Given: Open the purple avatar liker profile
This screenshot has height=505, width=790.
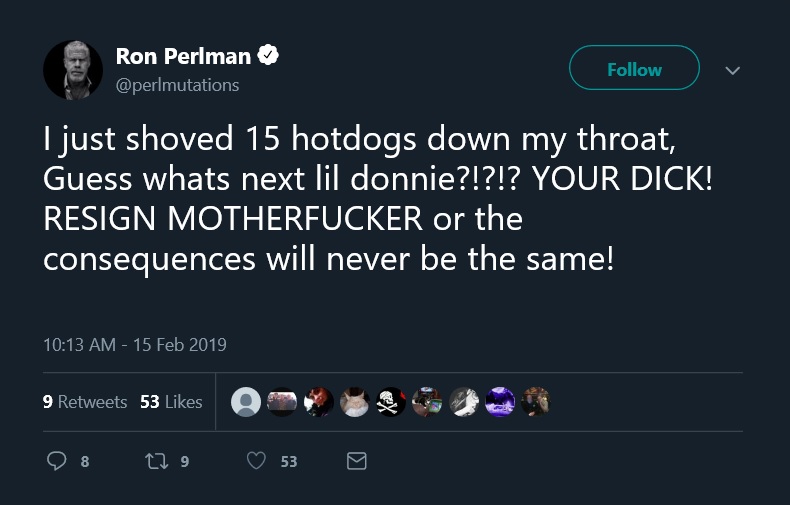Looking at the screenshot, I should (x=500, y=402).
